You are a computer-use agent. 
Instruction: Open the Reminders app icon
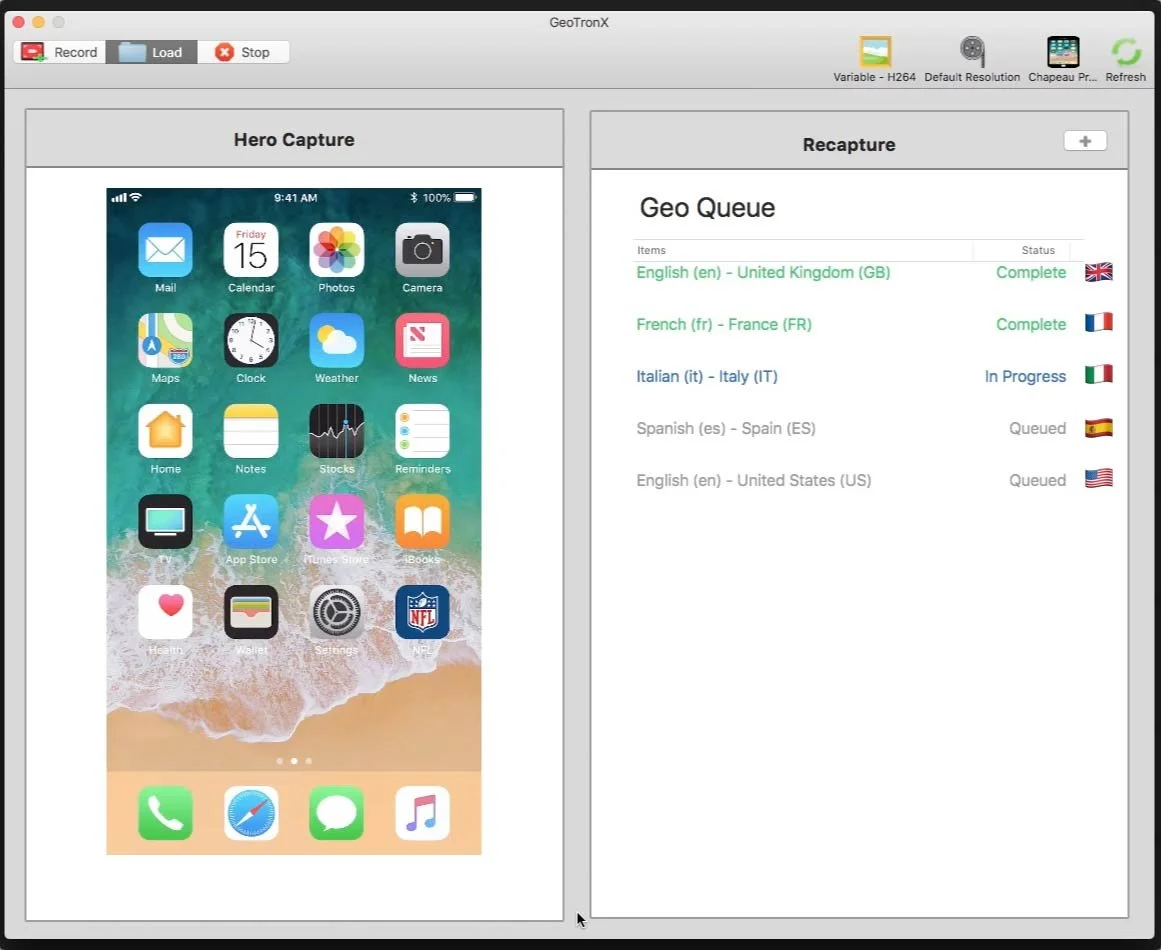(x=422, y=431)
